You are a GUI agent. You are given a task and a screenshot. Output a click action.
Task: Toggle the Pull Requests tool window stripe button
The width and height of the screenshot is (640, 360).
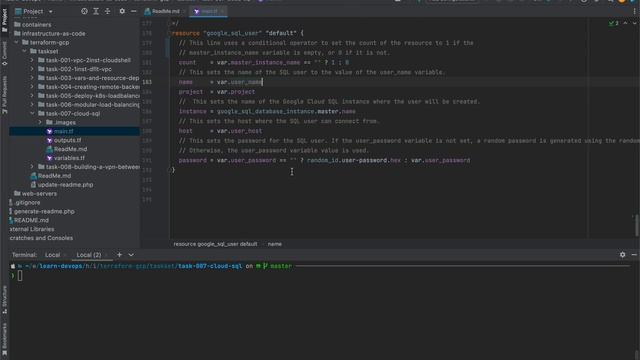point(4,94)
